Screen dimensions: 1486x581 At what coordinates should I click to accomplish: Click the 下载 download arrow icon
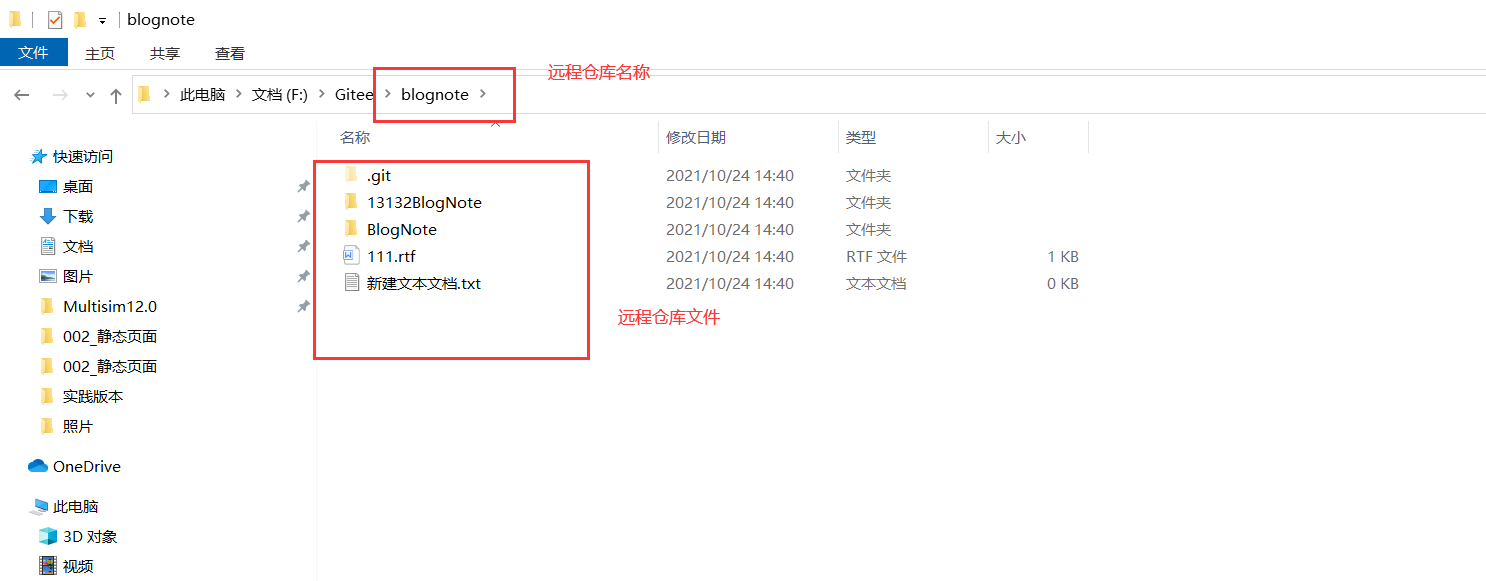point(47,216)
